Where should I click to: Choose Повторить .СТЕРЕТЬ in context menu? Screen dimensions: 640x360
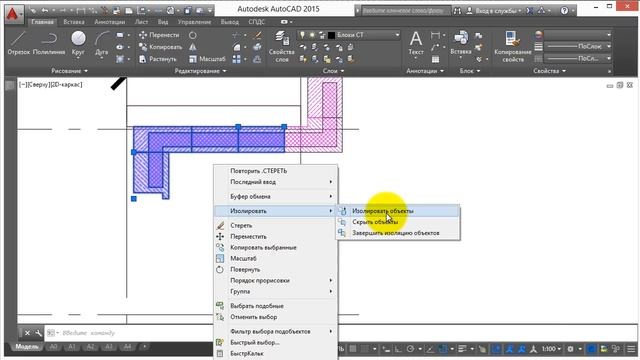[276, 171]
